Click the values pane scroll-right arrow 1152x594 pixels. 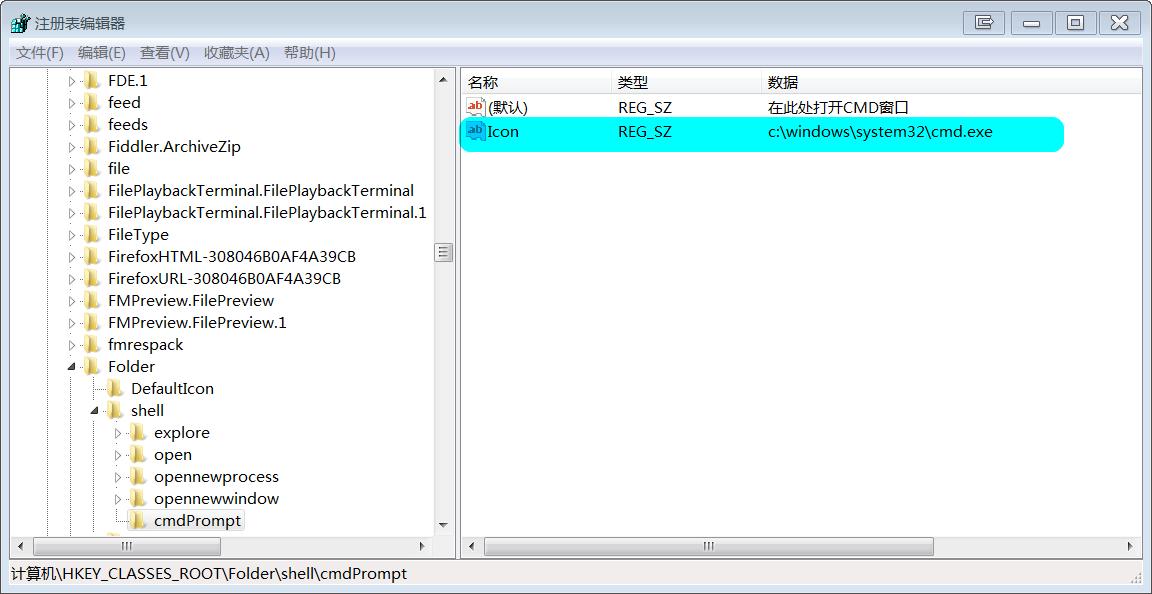[x=1130, y=546]
